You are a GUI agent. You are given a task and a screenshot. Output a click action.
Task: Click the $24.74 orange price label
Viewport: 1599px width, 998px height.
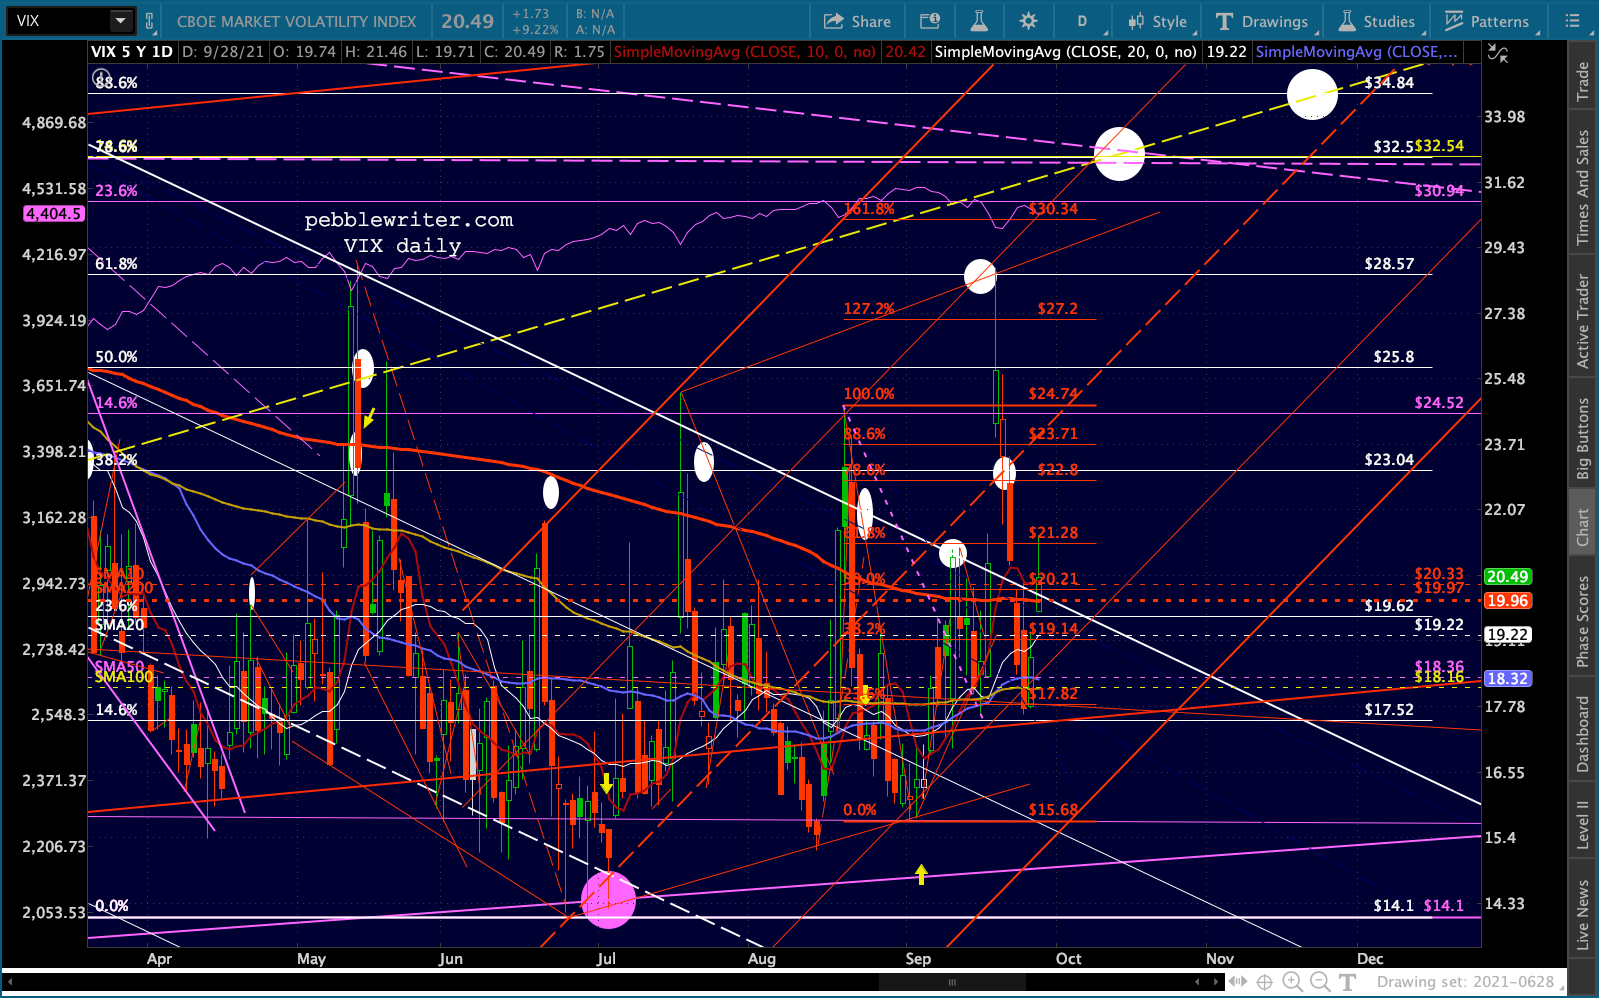[x=1053, y=394]
